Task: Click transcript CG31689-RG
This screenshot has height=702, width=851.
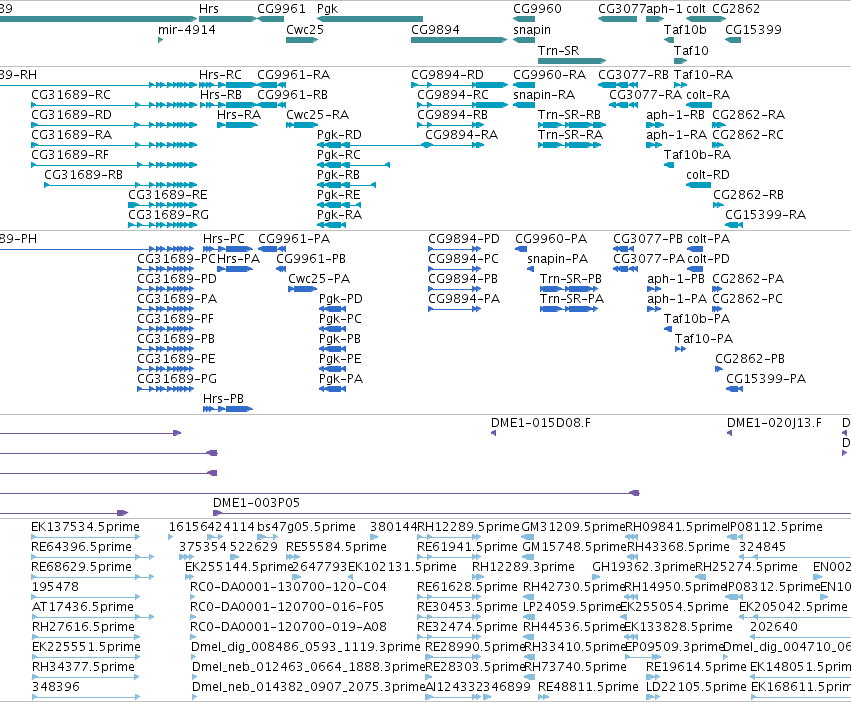Action: (x=168, y=215)
